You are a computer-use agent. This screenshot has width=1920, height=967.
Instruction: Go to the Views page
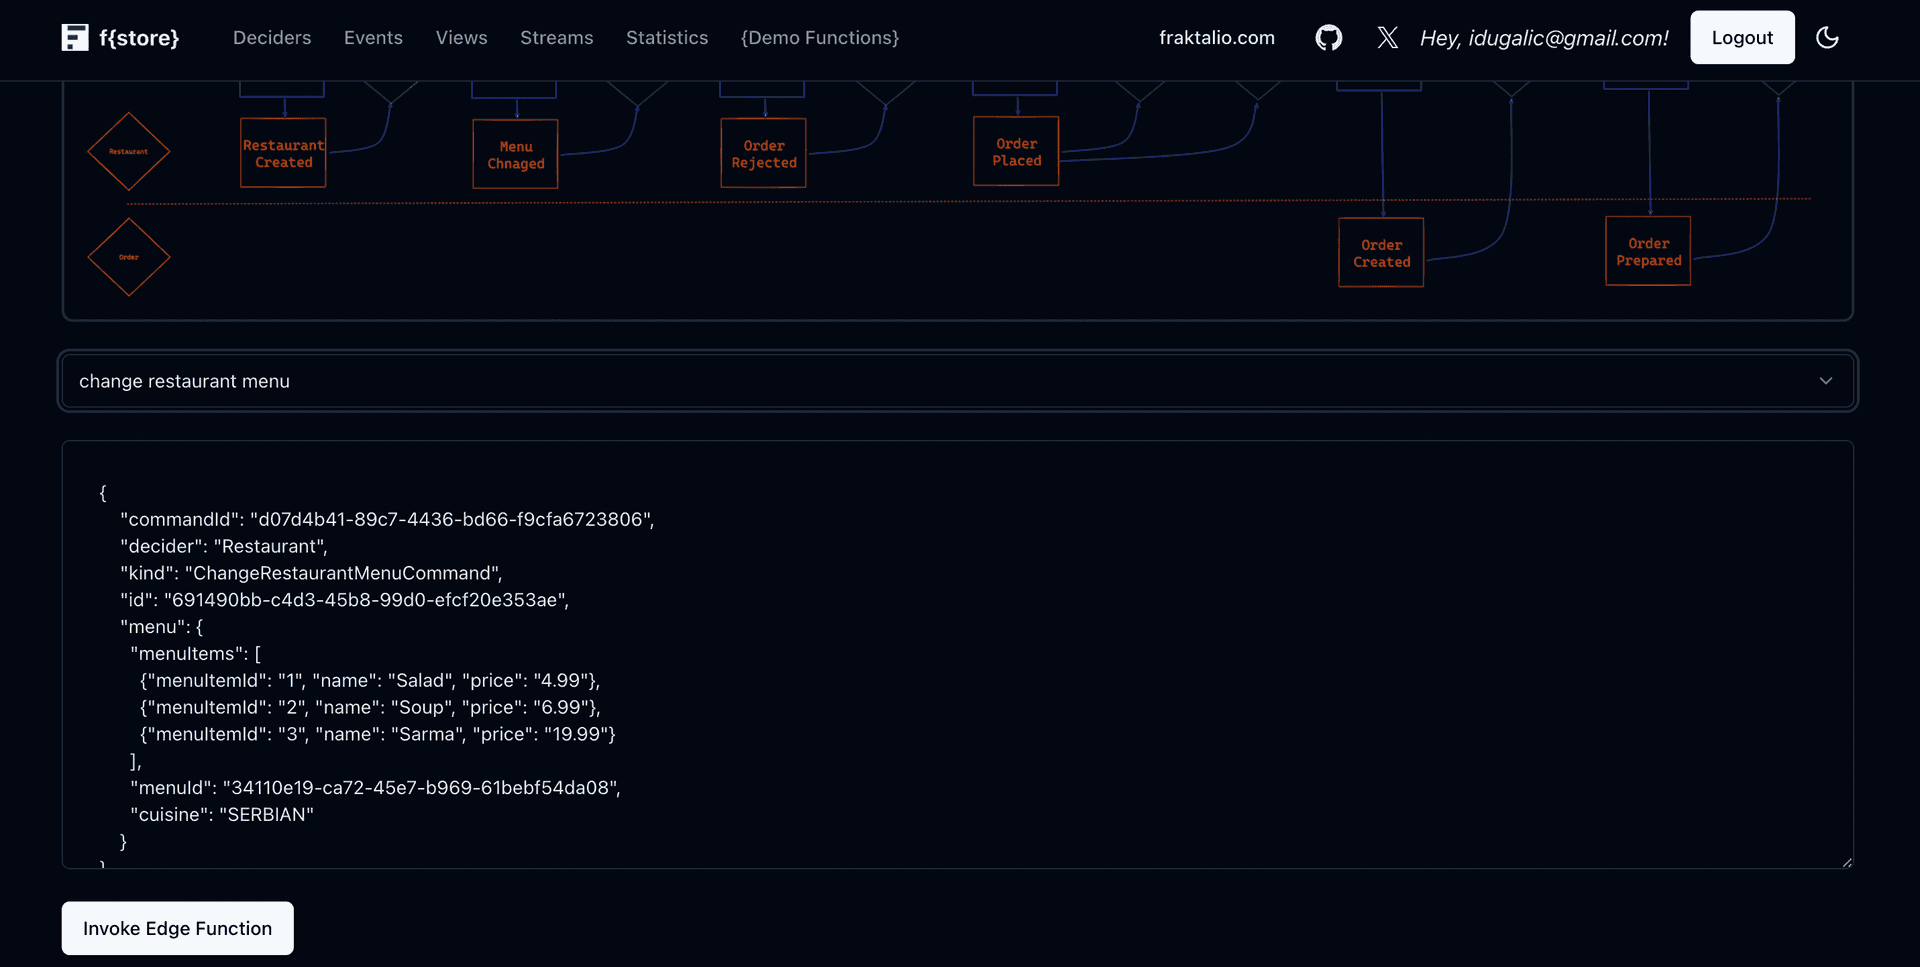[x=461, y=38]
